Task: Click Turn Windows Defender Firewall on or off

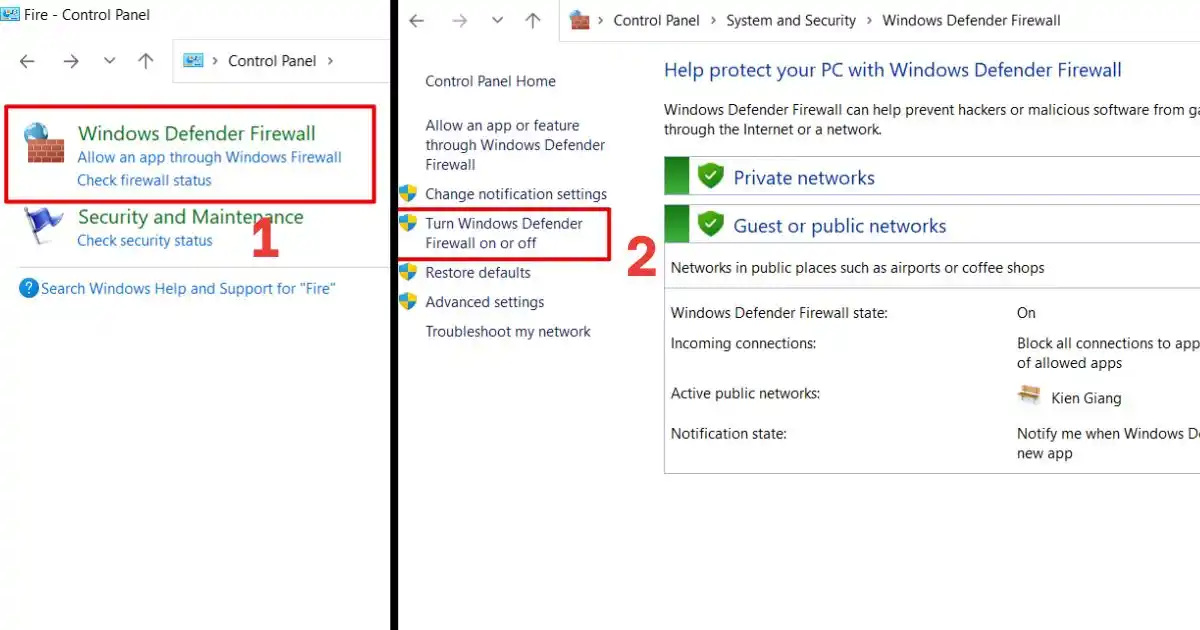Action: click(x=504, y=233)
